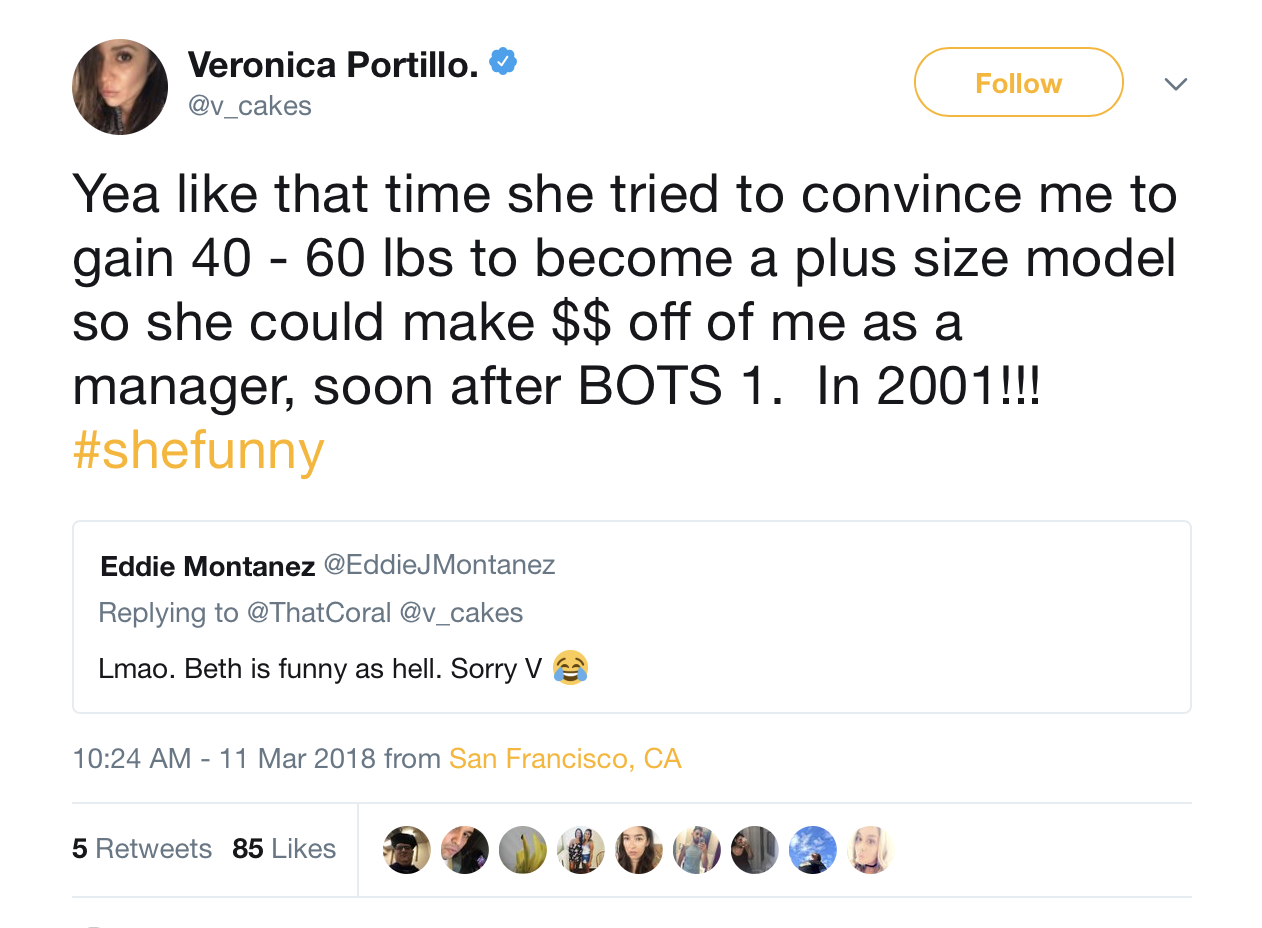The width and height of the screenshot is (1262, 928).
Task: Click the fifth liker avatar, brunette woman
Action: coord(639,850)
